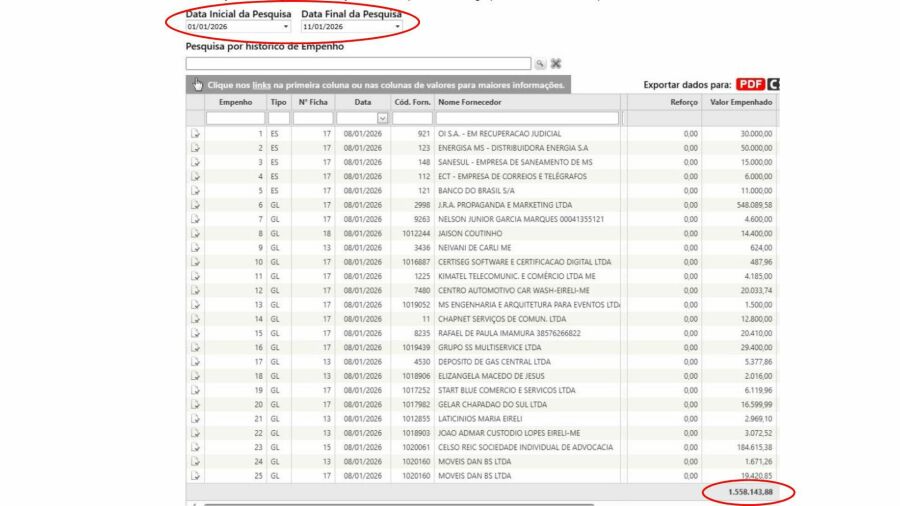
Task: Sort by Cód. Forn. column header
Action: coord(412,102)
